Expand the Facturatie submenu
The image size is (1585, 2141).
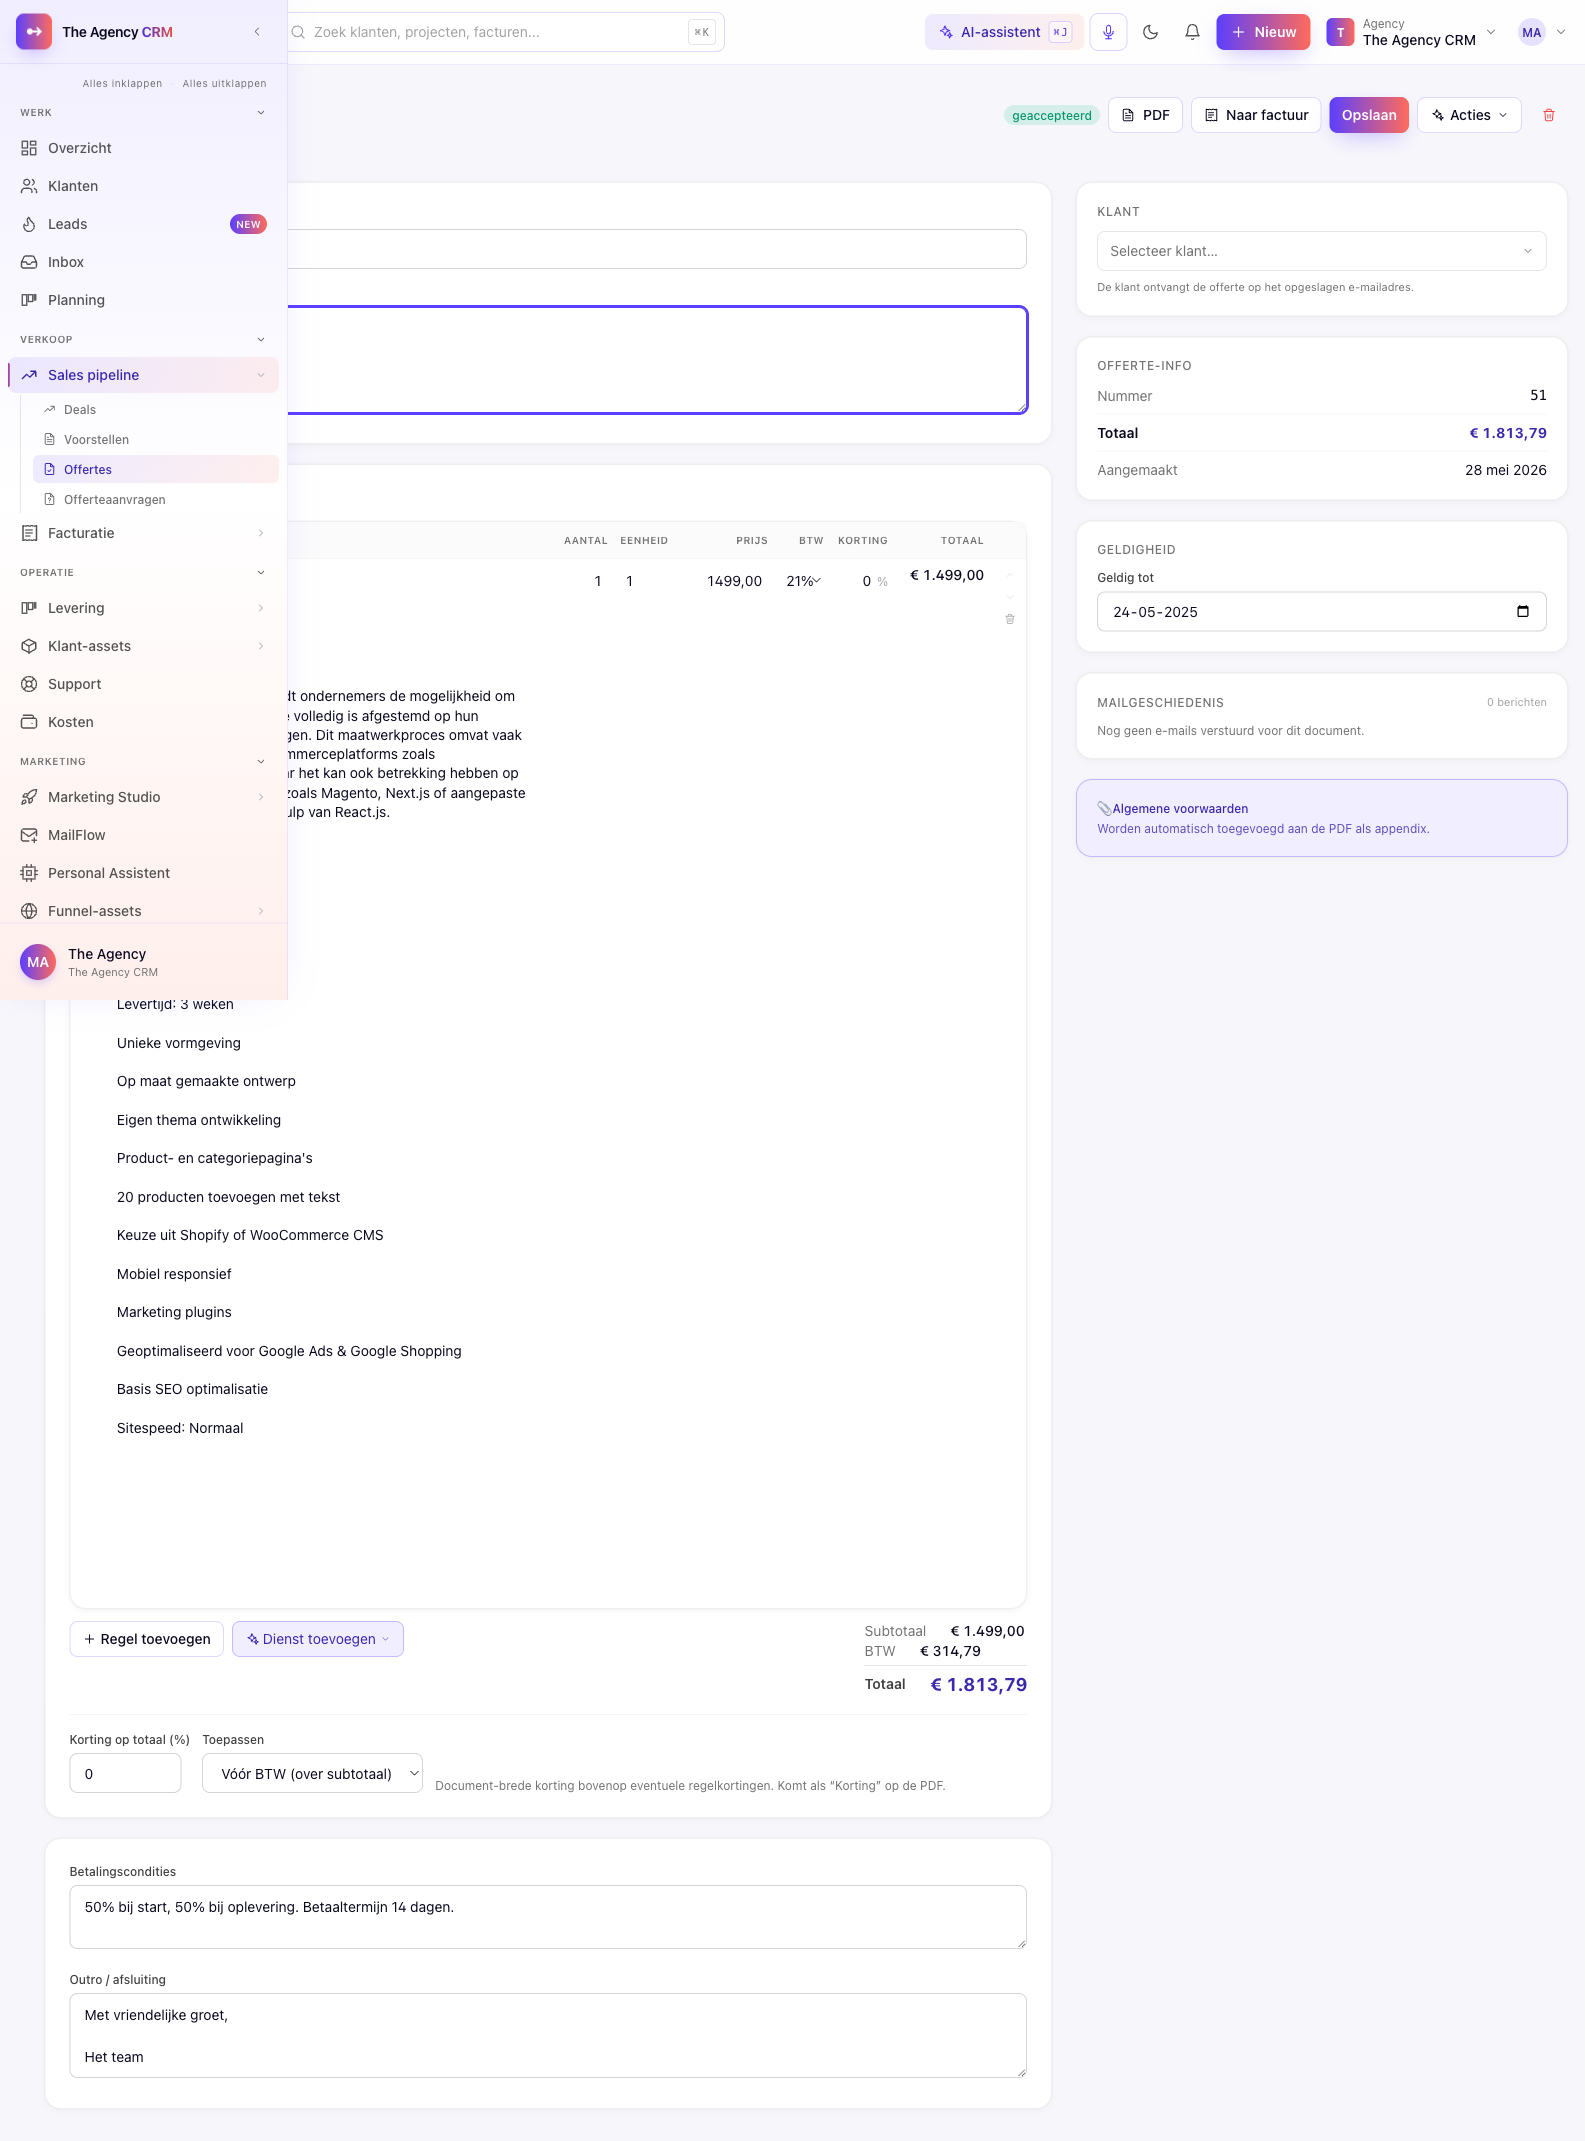pyautogui.click(x=261, y=533)
